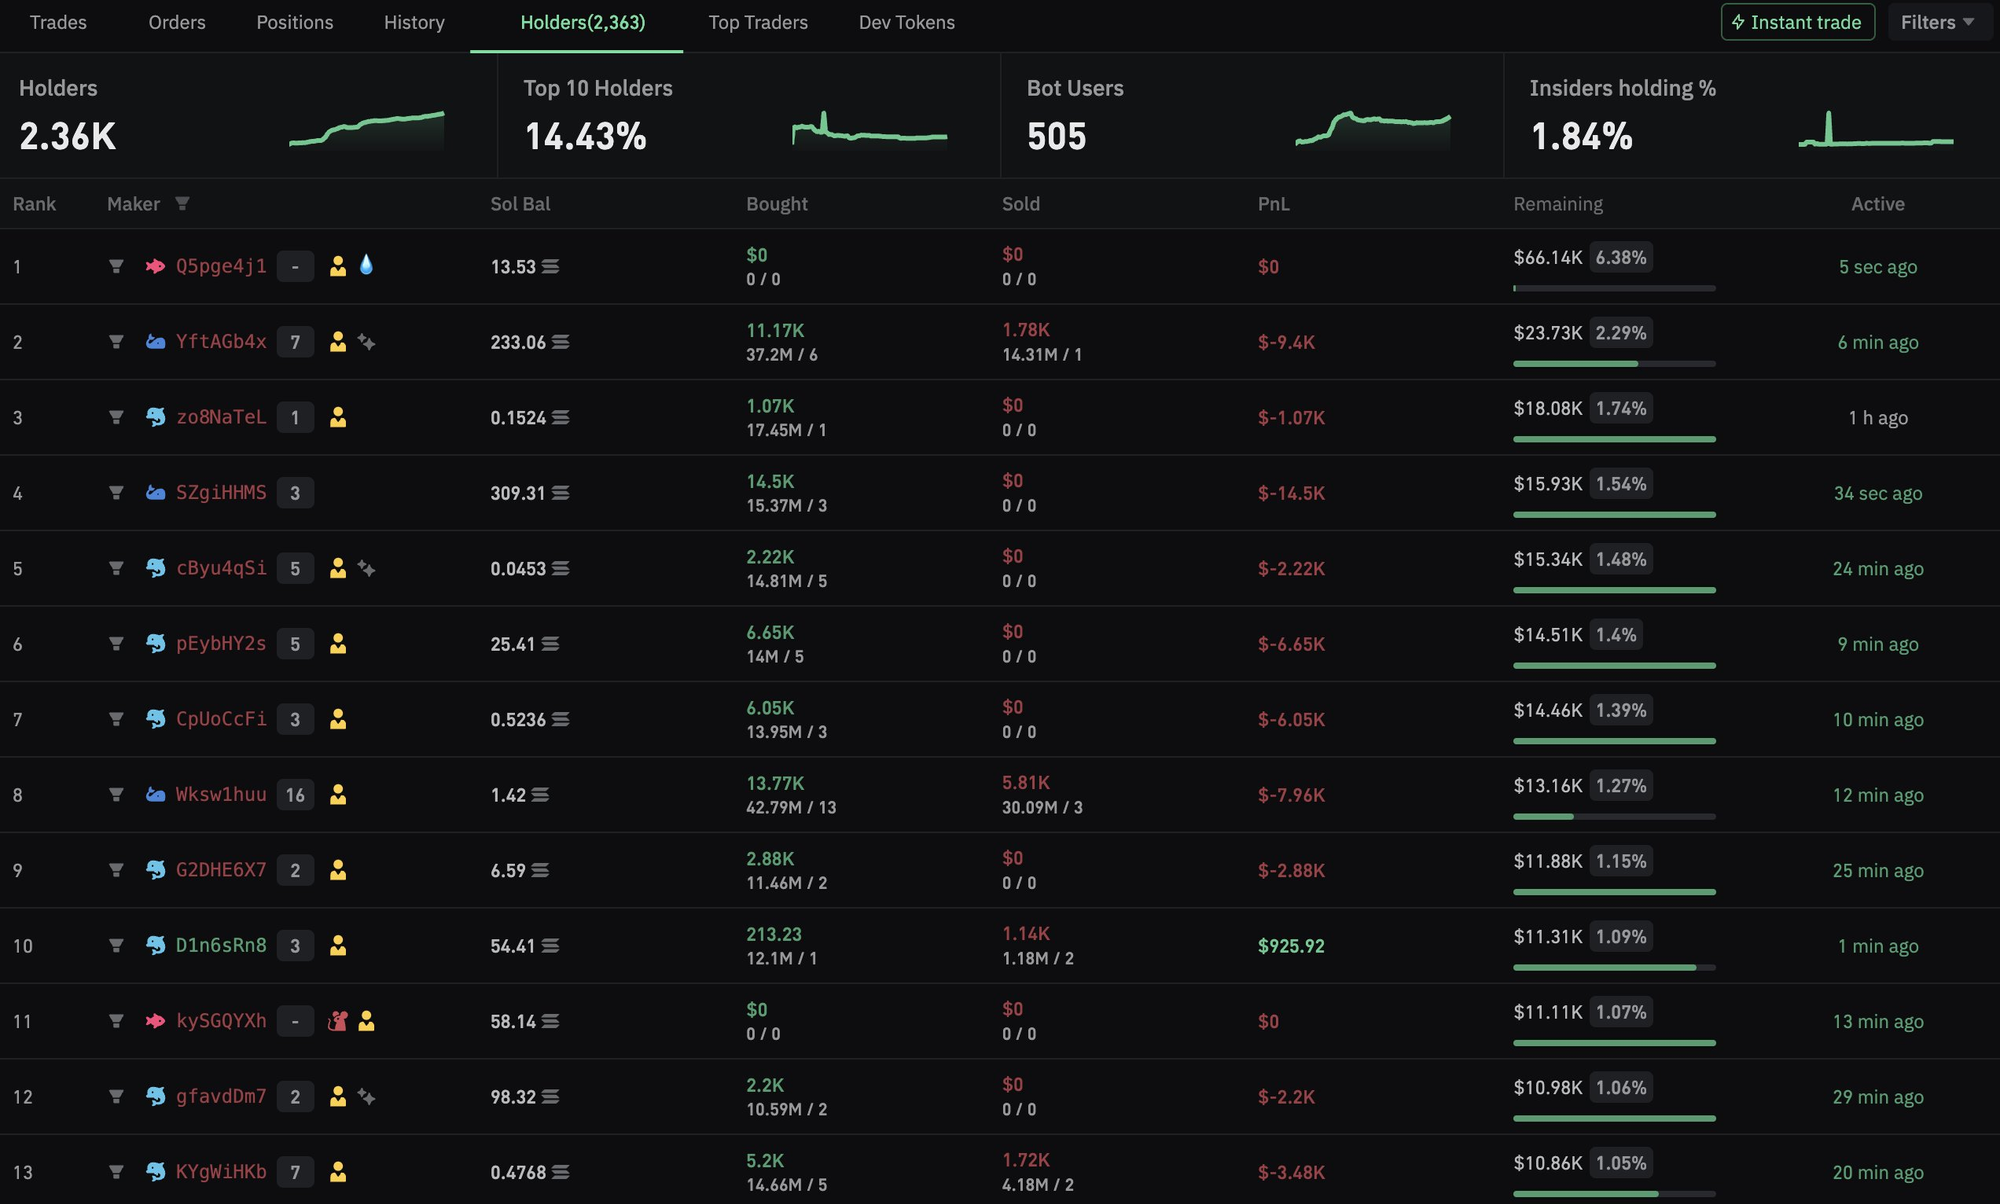Viewport: 2000px width, 1204px height.
Task: Expand the badge counter showing 16 on Wksw1huu
Action: 295,794
